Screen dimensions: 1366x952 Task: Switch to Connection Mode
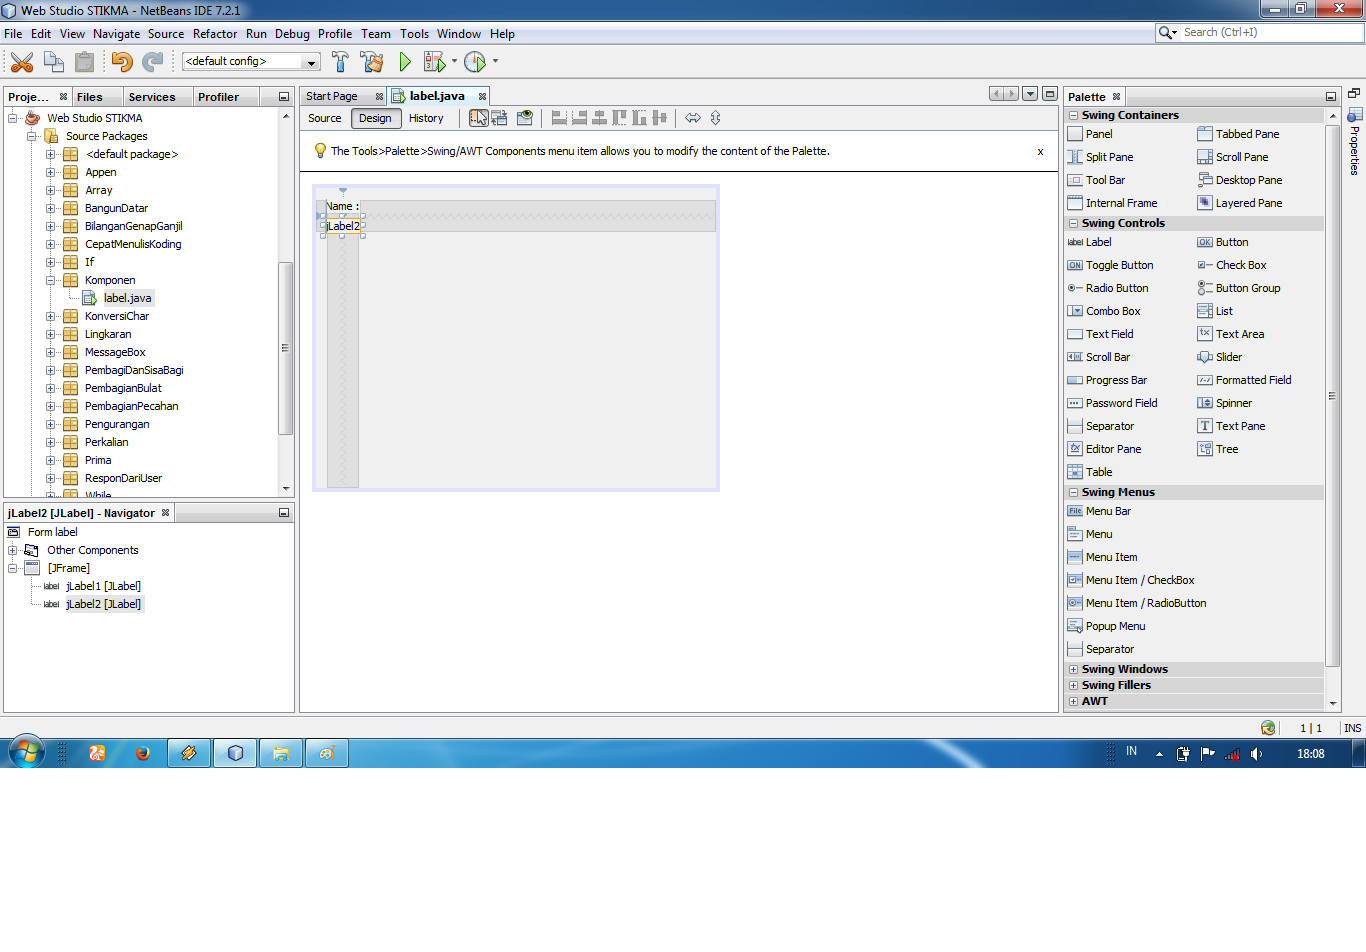pyautogui.click(x=498, y=118)
